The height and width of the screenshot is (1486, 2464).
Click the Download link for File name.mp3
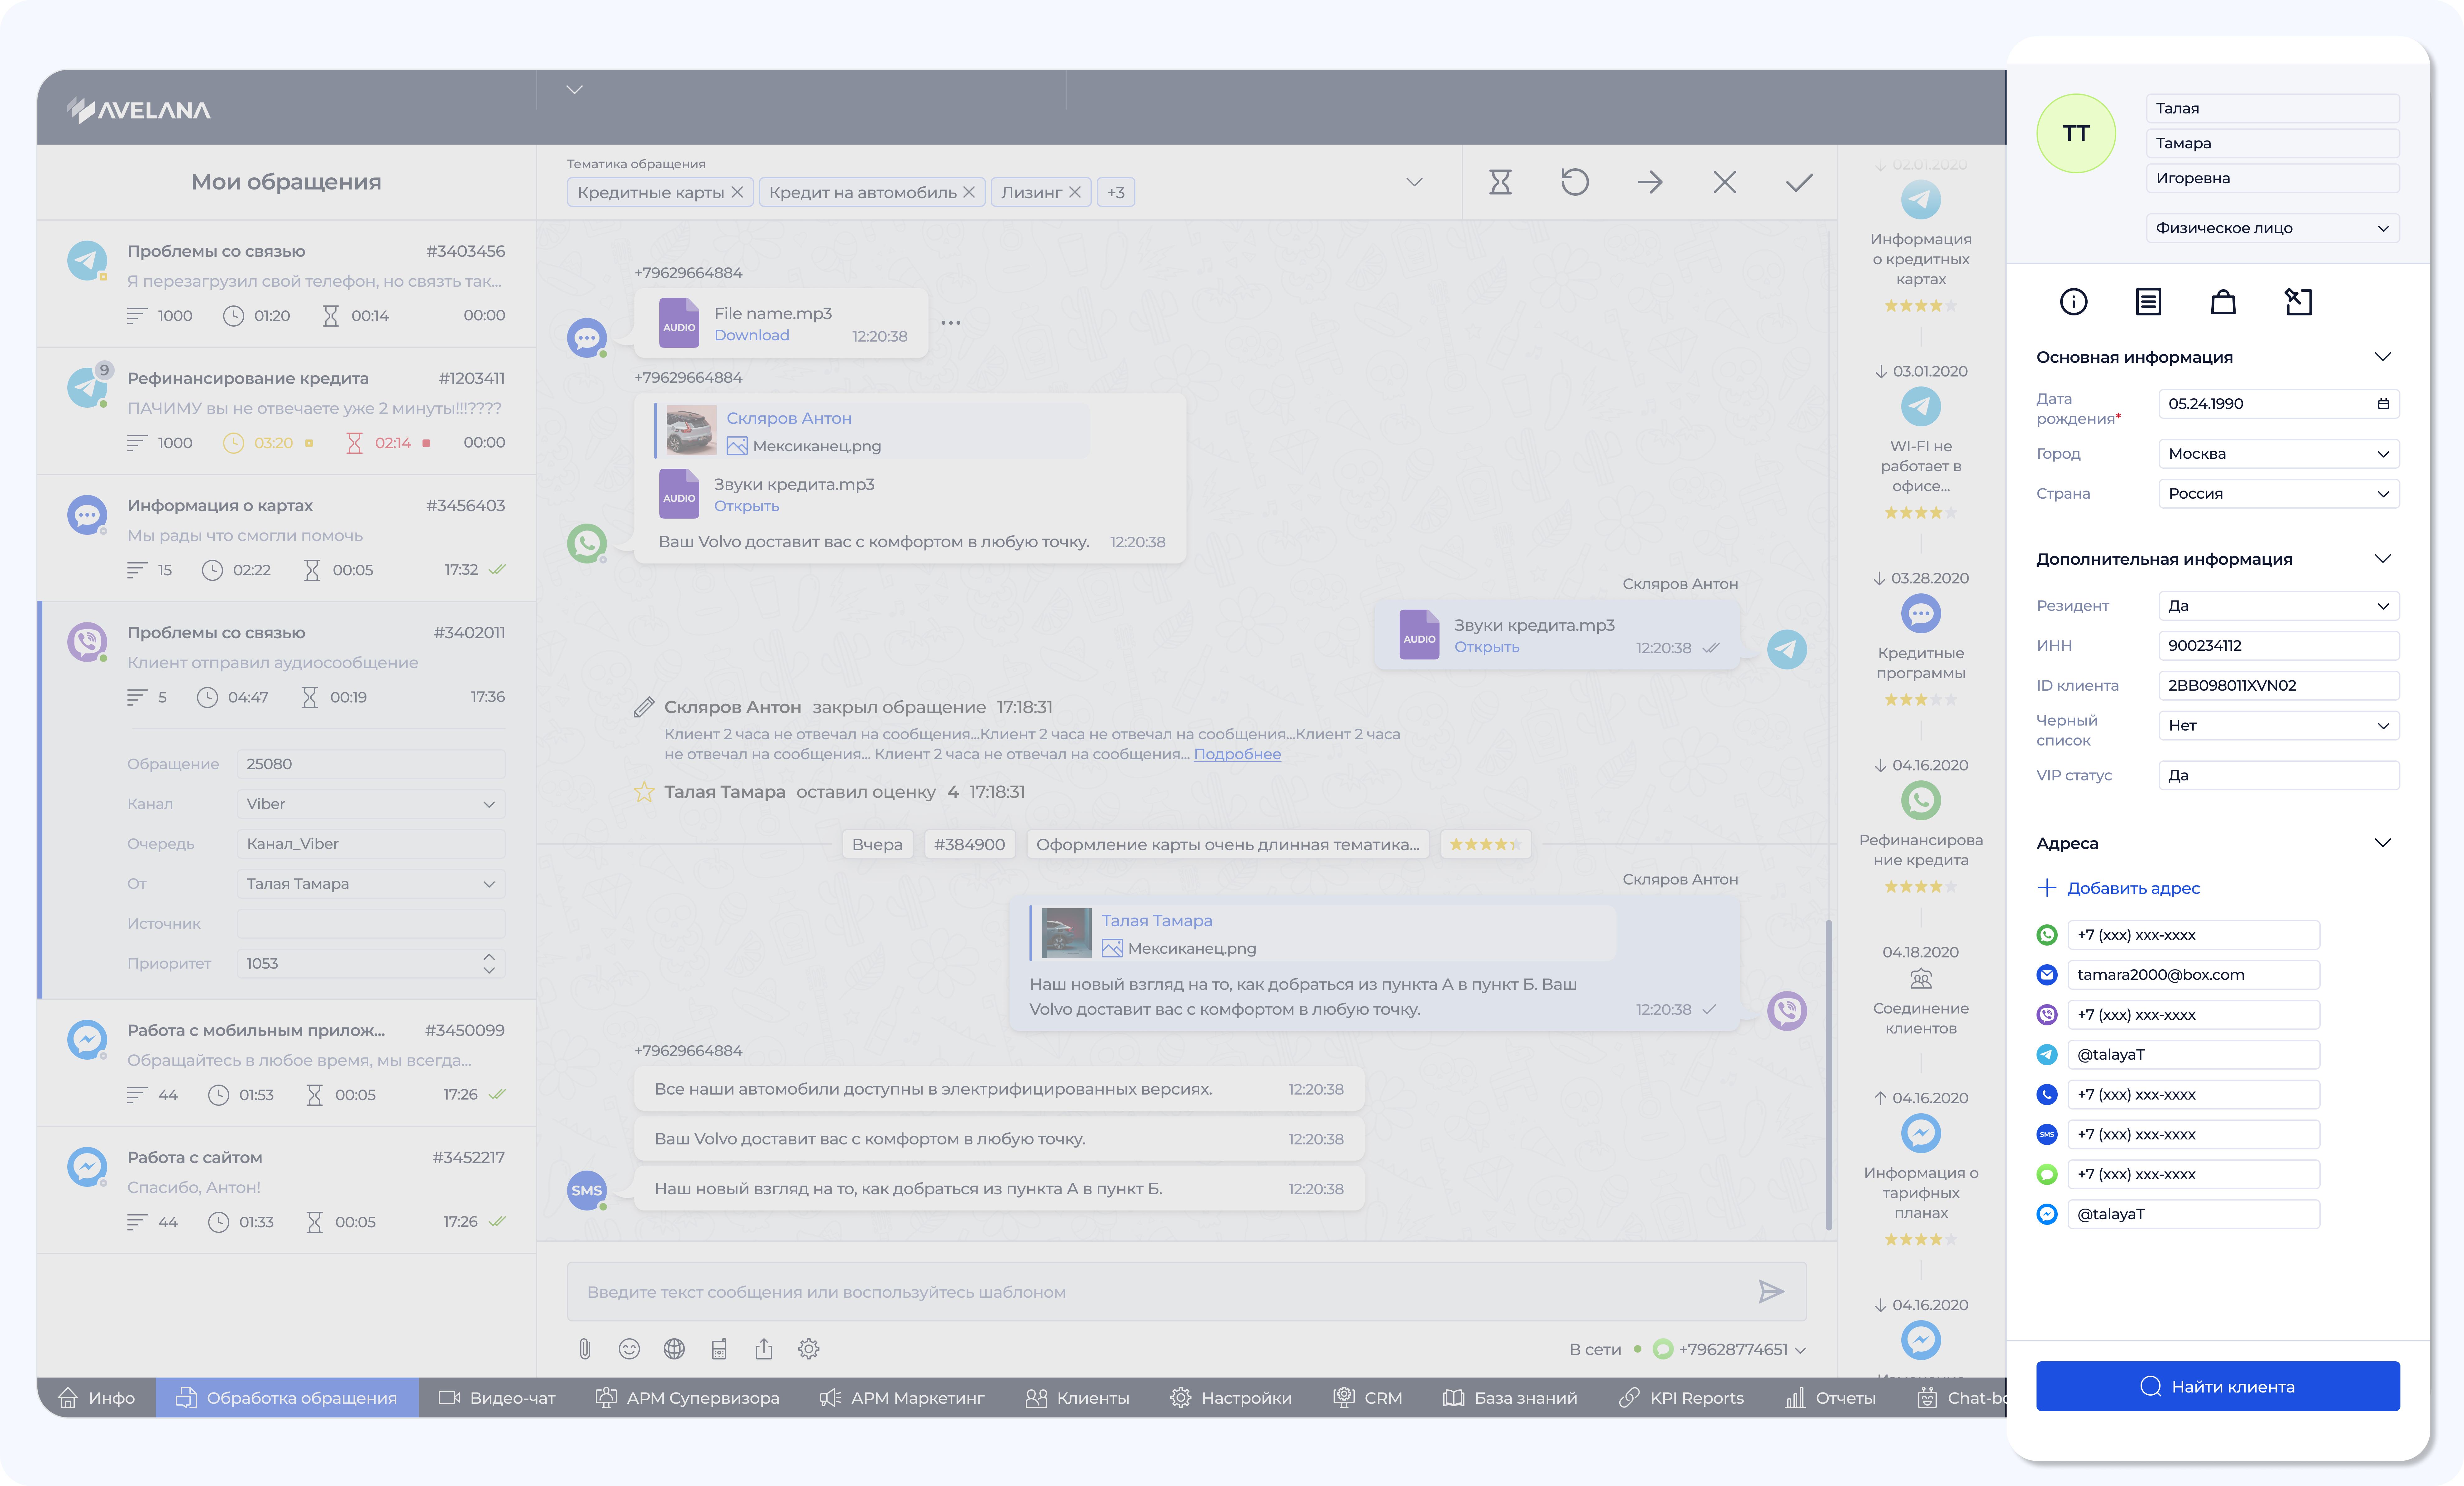(752, 336)
